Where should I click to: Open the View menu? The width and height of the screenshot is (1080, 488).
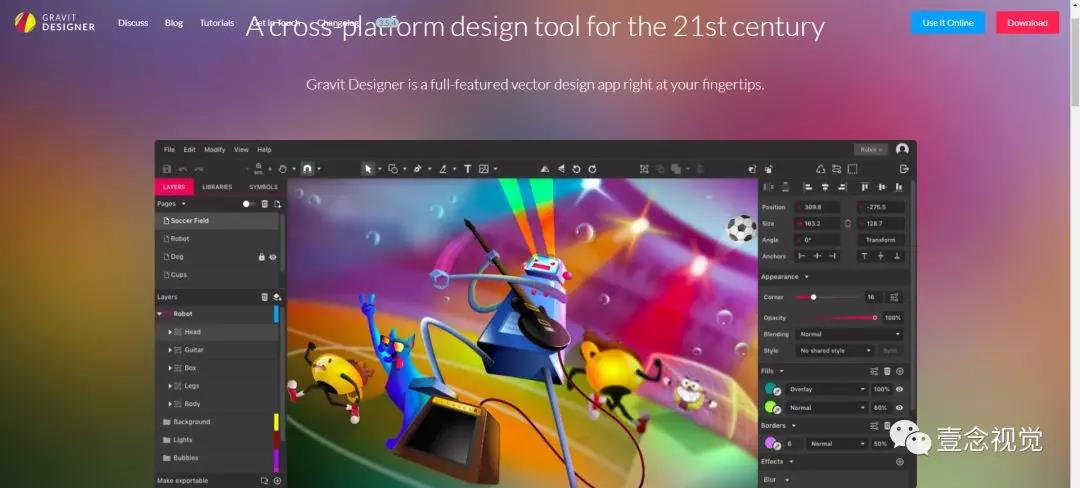coord(241,149)
